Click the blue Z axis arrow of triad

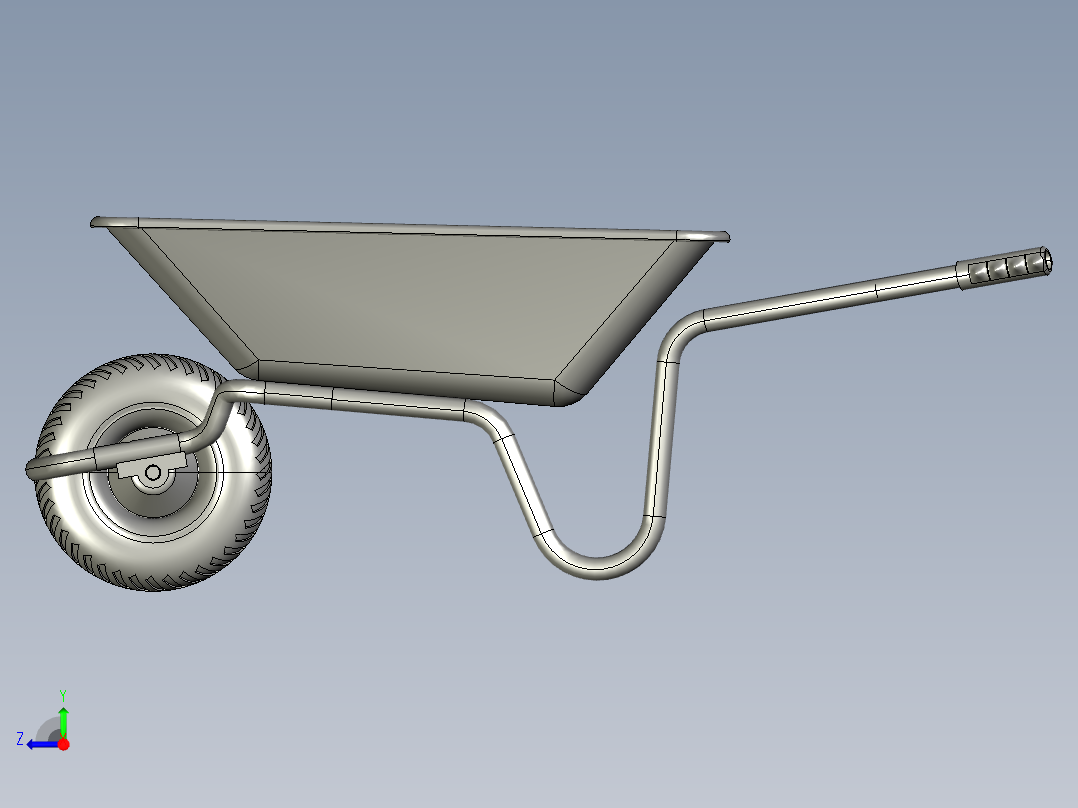(x=38, y=744)
